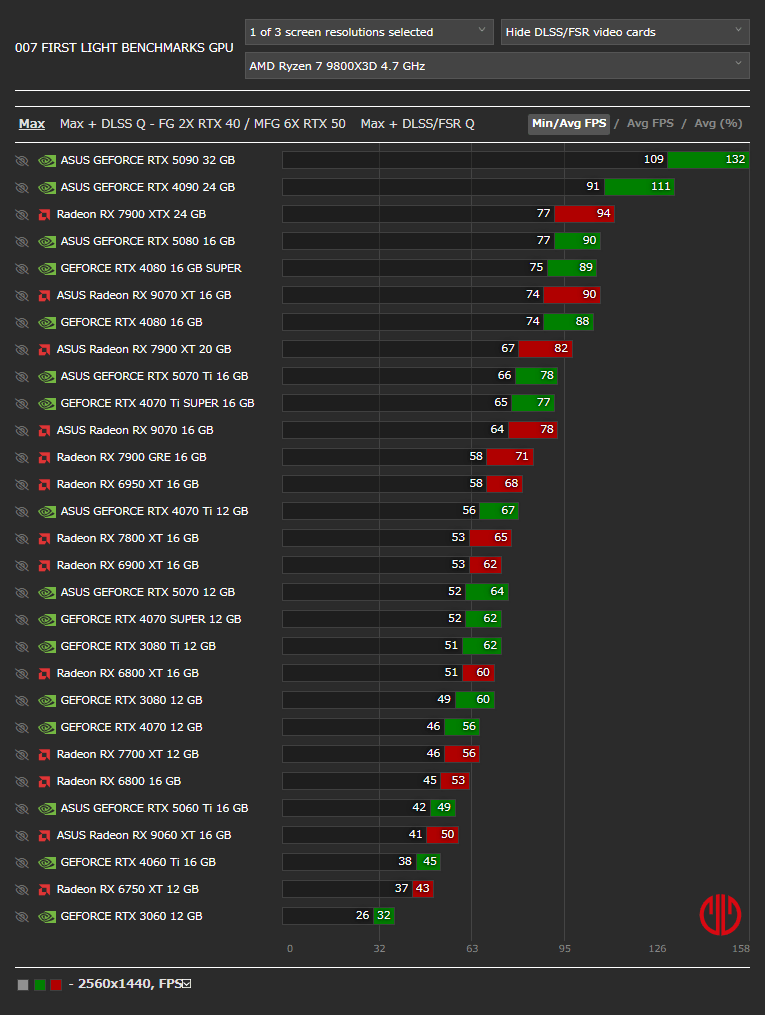Select the Max settings tab

point(32,124)
